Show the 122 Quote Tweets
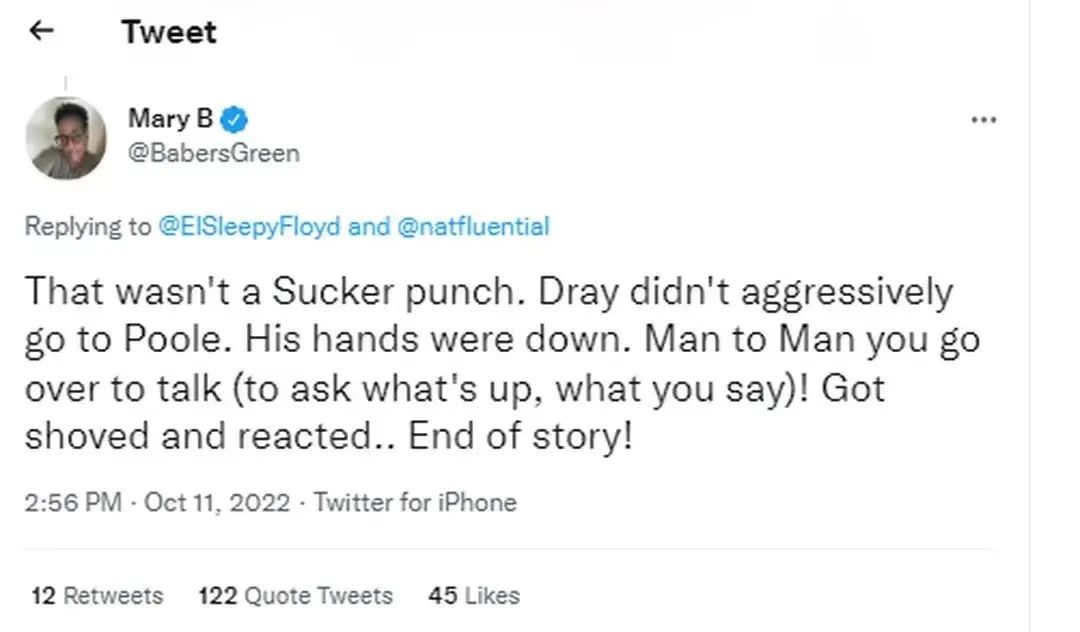This screenshot has width=1080, height=632. [296, 596]
